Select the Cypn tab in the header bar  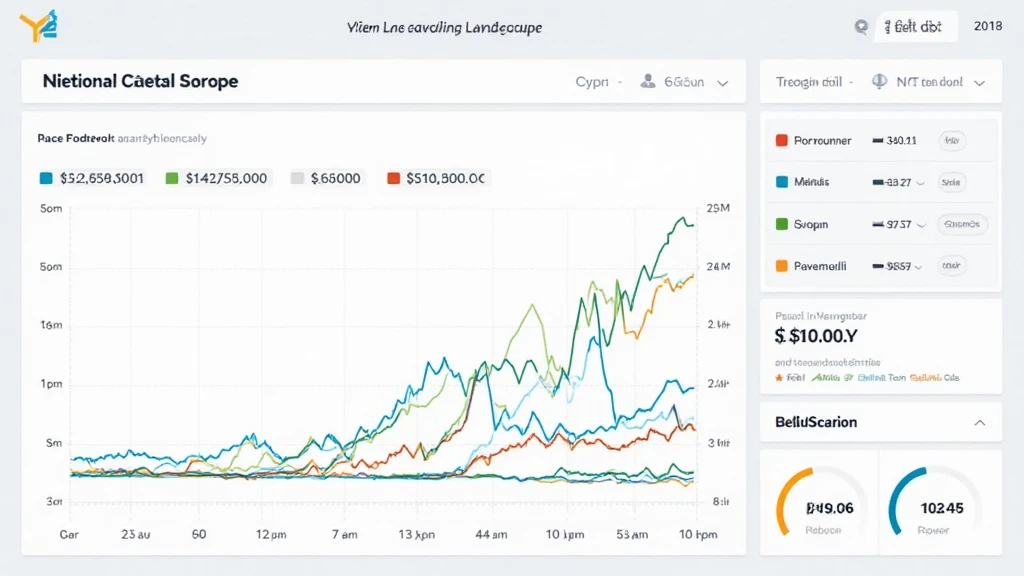pyautogui.click(x=592, y=82)
